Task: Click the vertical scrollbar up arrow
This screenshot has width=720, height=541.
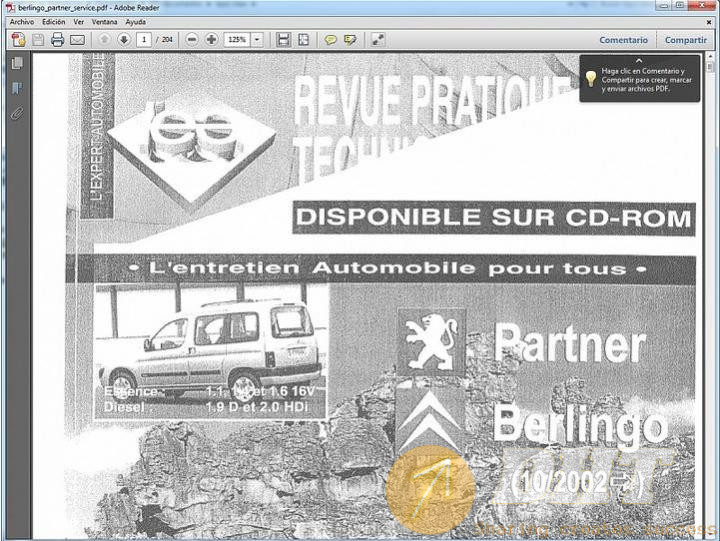Action: coord(711,56)
